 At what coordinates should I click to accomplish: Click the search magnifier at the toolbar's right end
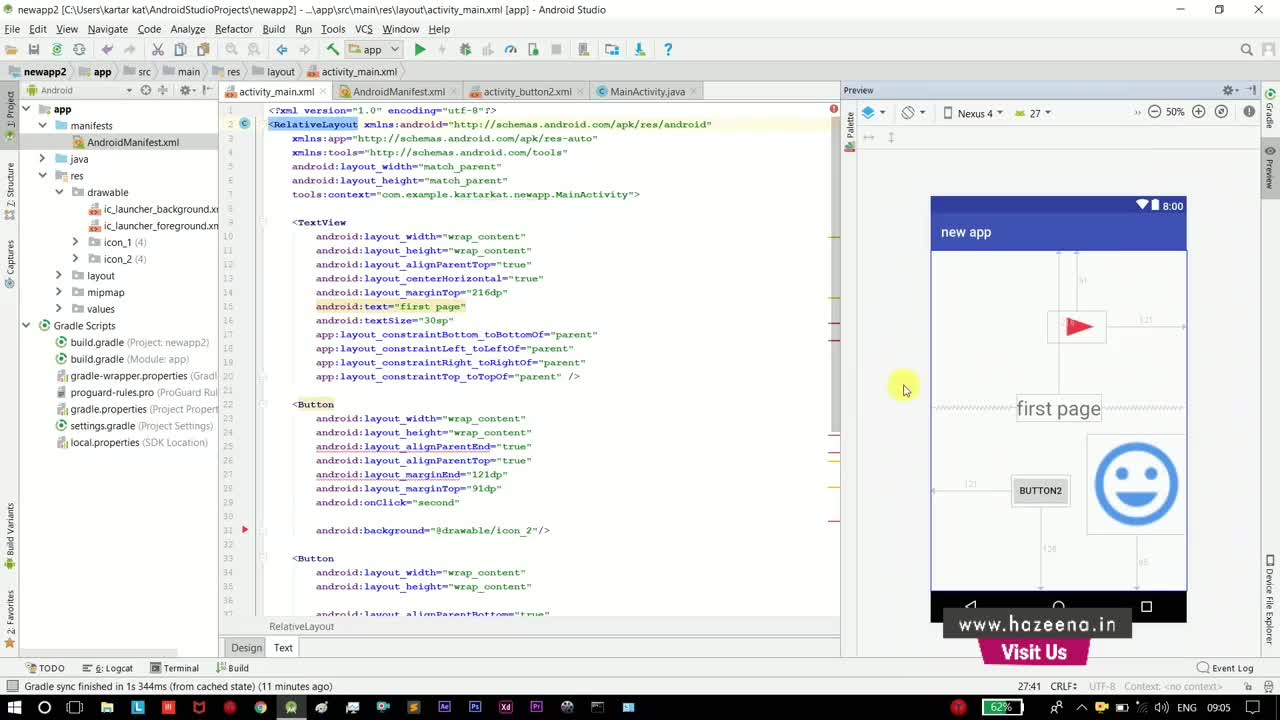pyautogui.click(x=1246, y=49)
